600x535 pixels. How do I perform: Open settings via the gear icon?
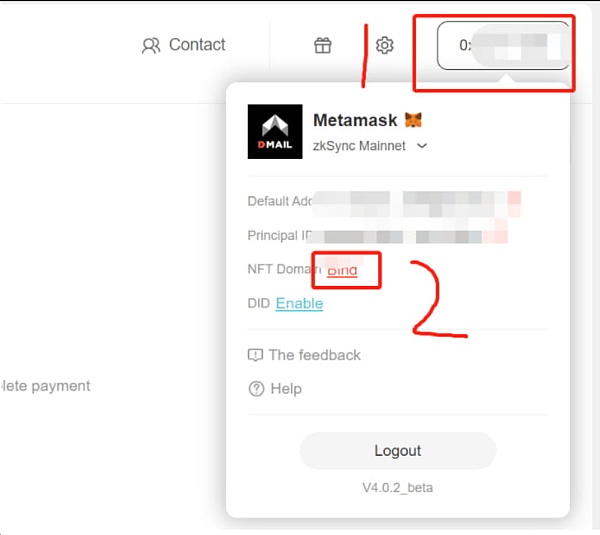click(384, 45)
